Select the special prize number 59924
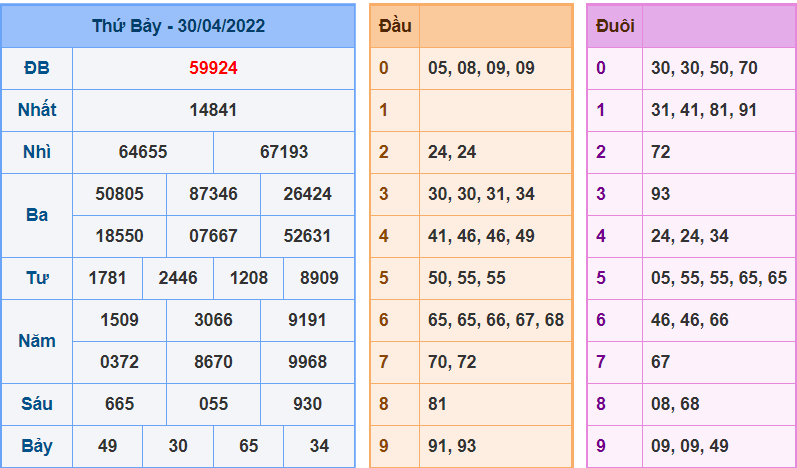This screenshot has width=797, height=468. pyautogui.click(x=213, y=68)
